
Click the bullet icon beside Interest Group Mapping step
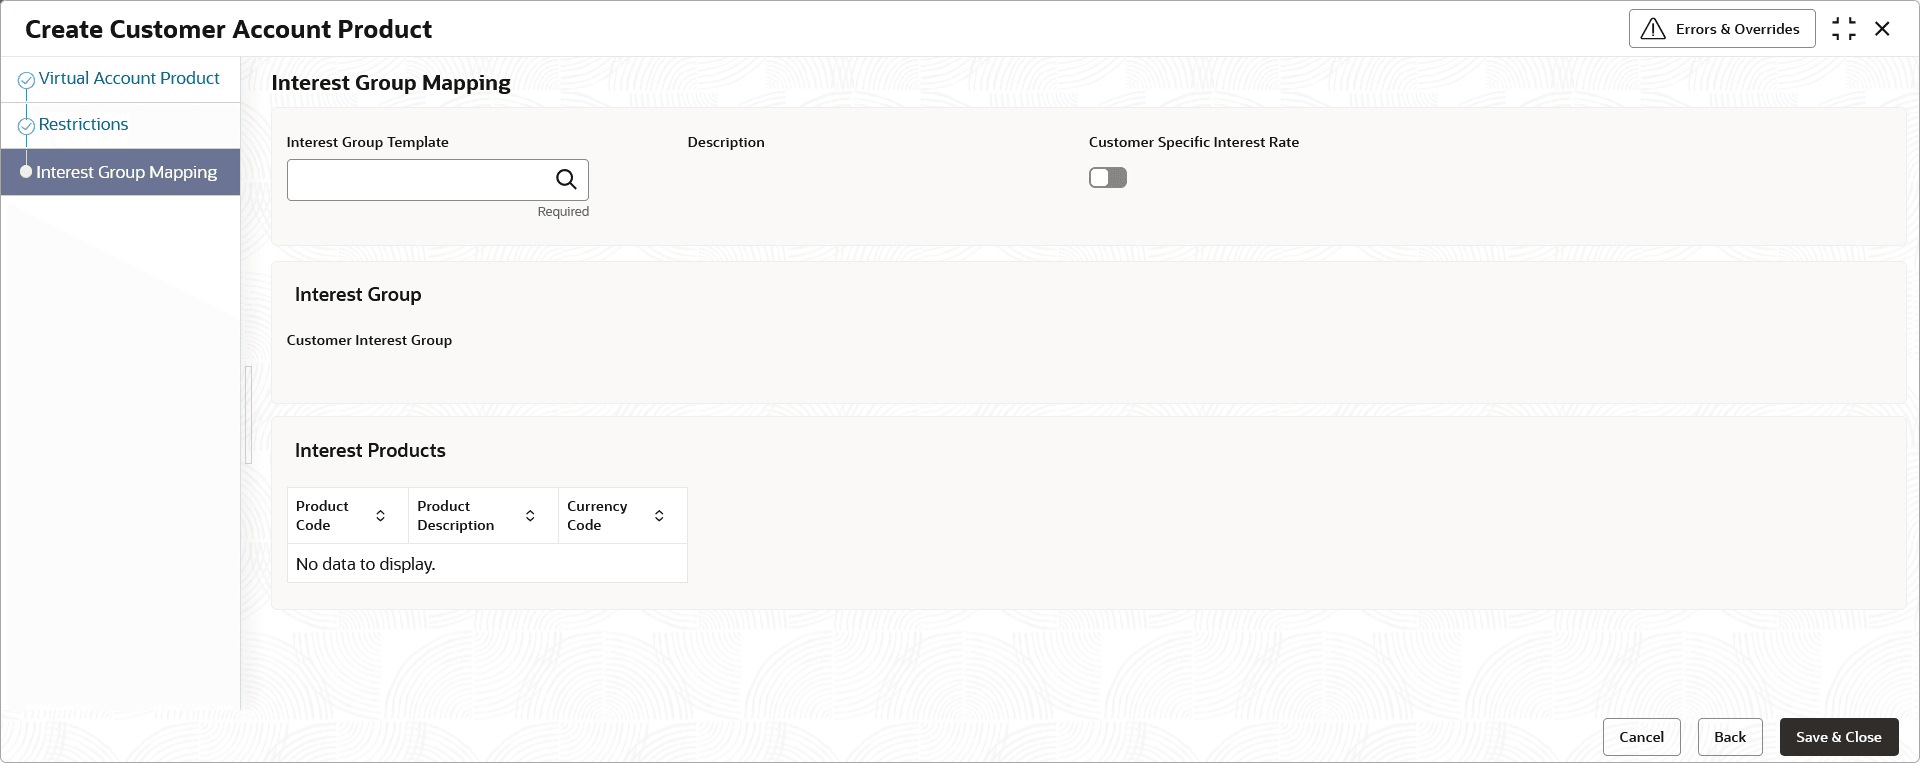[26, 172]
